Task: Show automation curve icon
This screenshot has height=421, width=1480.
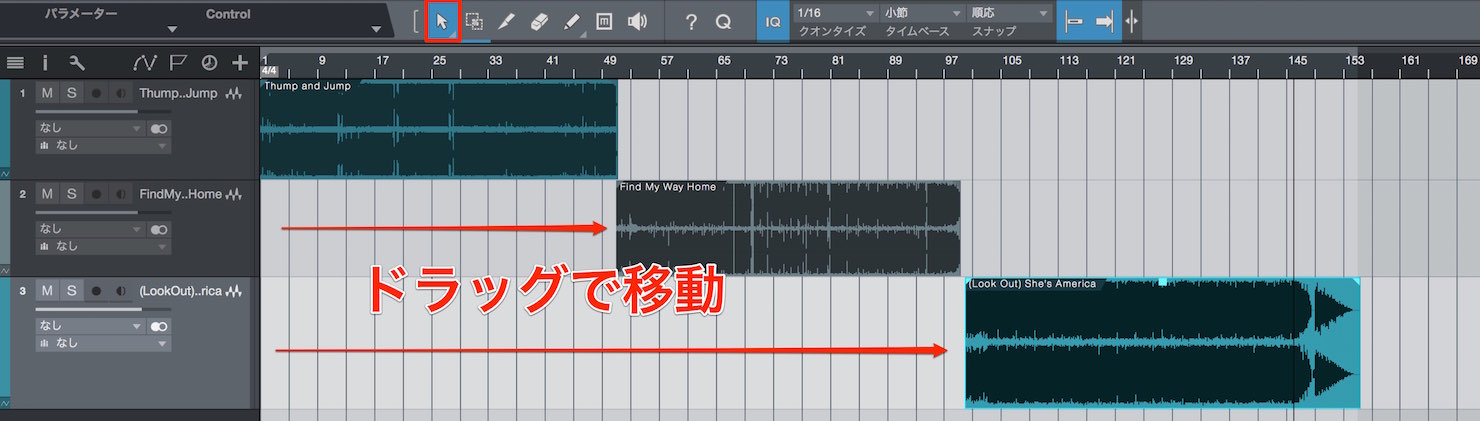Action: pyautogui.click(x=145, y=63)
